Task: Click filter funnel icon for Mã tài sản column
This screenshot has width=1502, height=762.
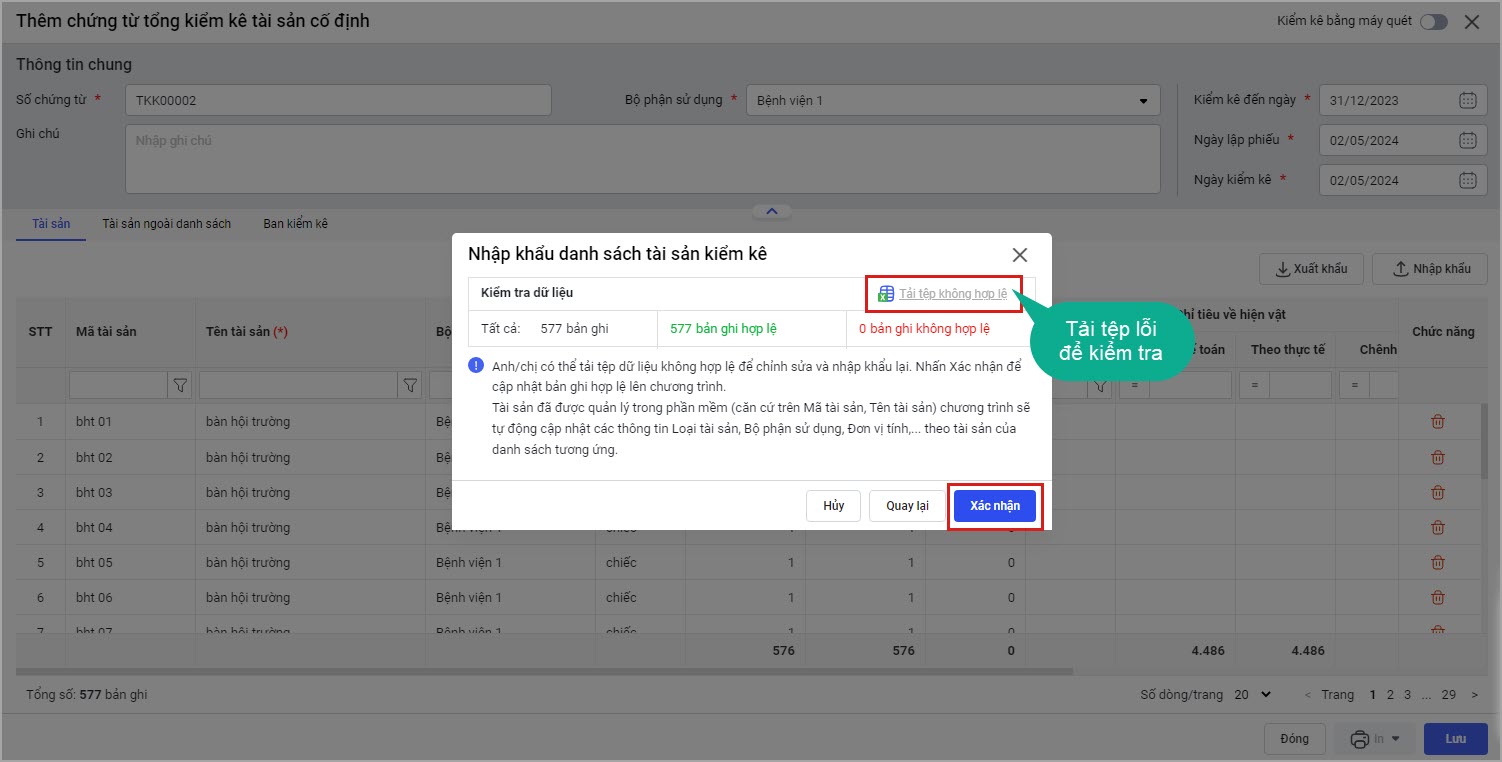Action: 180,385
